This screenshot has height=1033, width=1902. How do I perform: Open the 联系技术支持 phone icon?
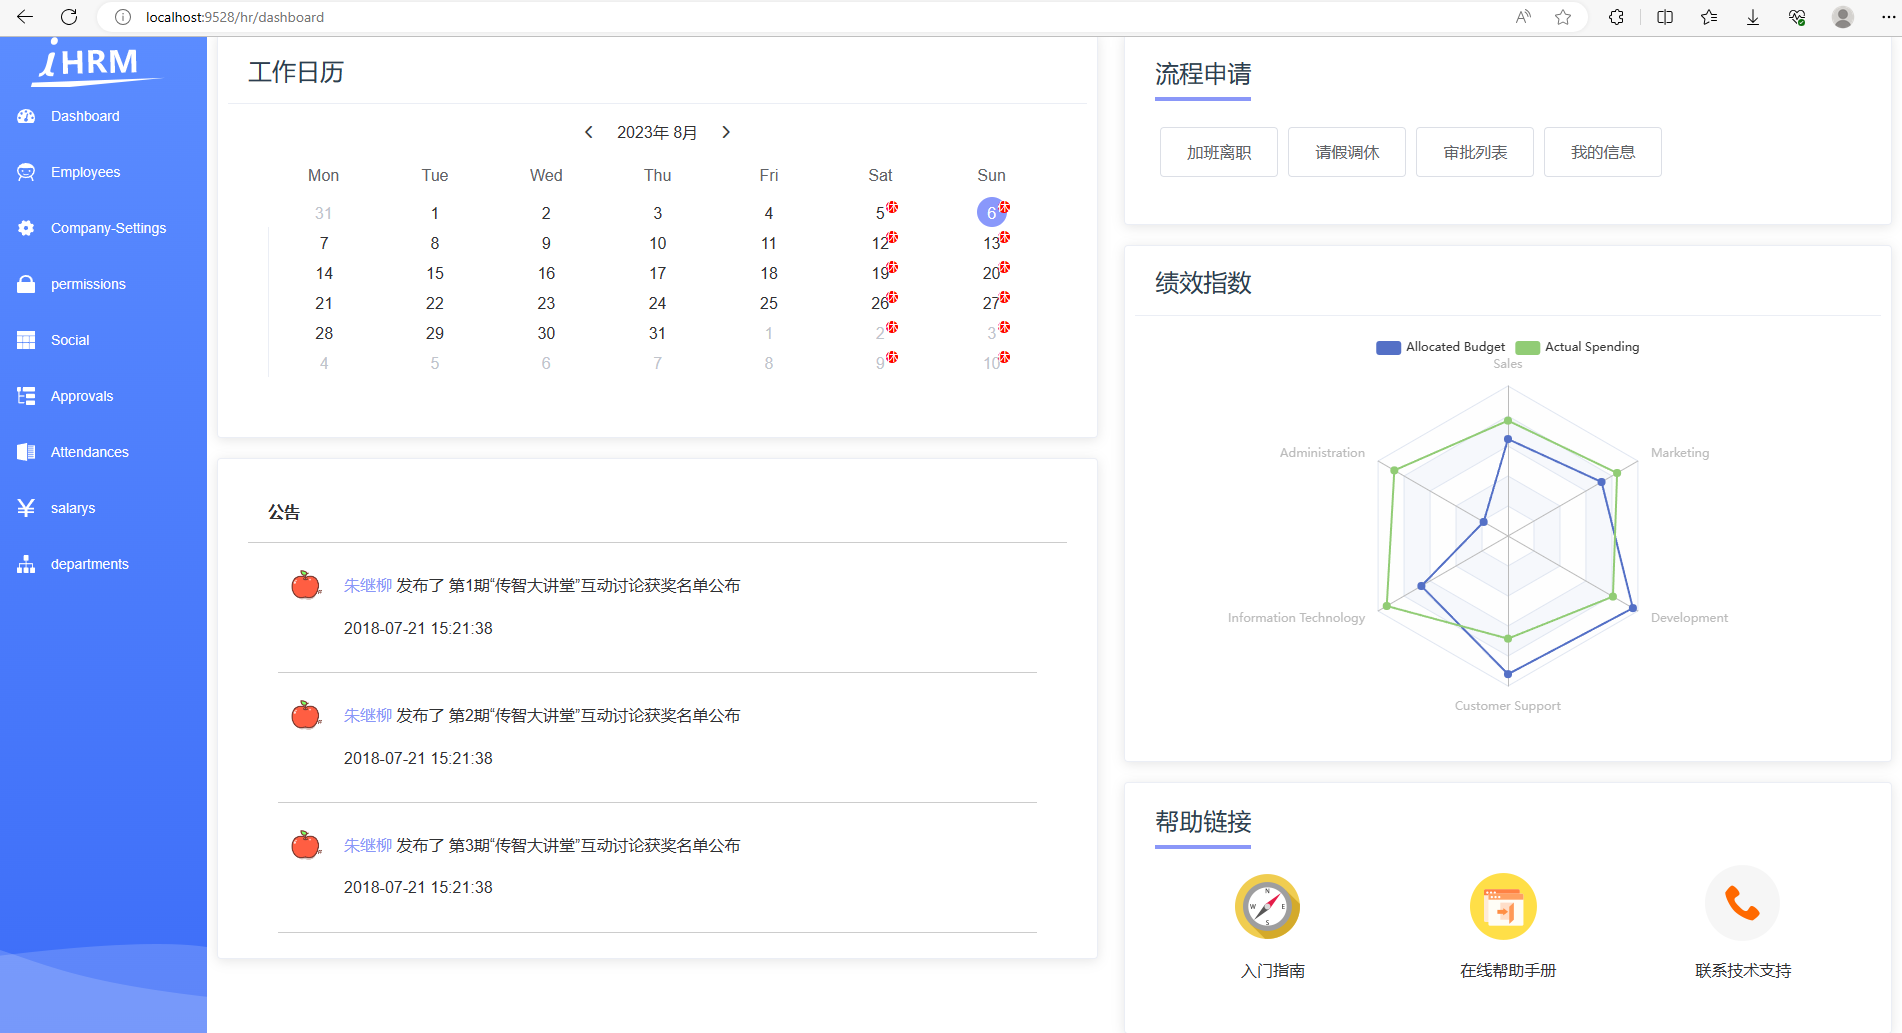click(x=1742, y=904)
